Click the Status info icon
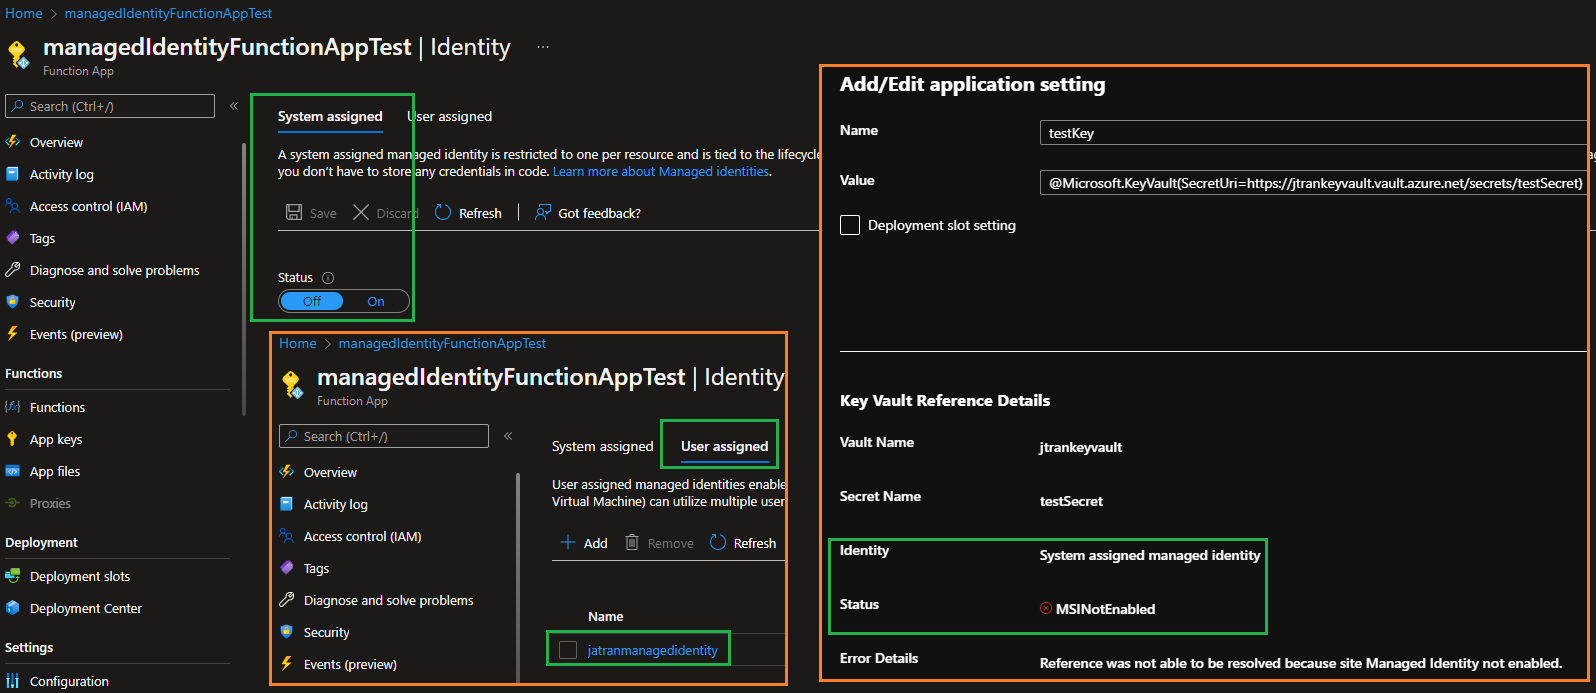This screenshot has height=693, width=1596. 328,278
